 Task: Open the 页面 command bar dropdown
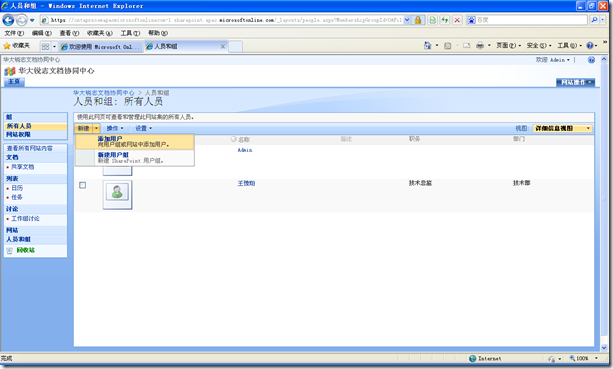click(x=508, y=46)
